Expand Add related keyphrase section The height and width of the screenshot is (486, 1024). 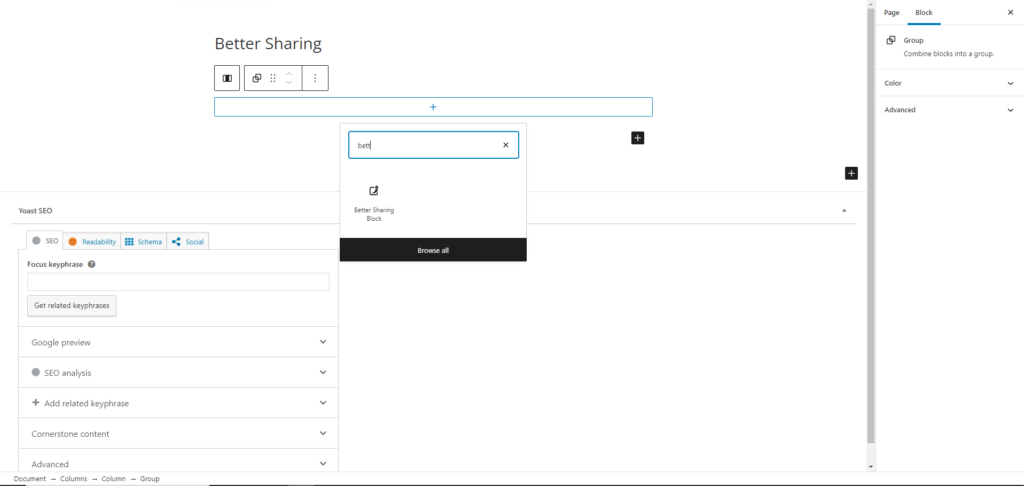(x=178, y=403)
